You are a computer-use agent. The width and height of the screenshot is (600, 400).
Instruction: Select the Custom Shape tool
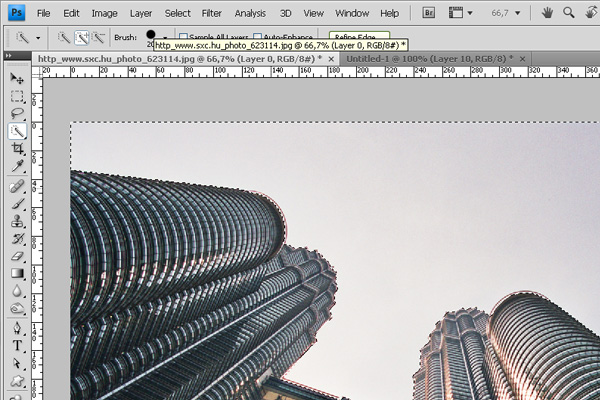(x=17, y=380)
